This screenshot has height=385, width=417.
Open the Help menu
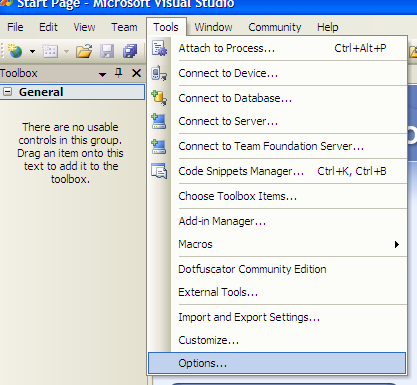tap(328, 27)
